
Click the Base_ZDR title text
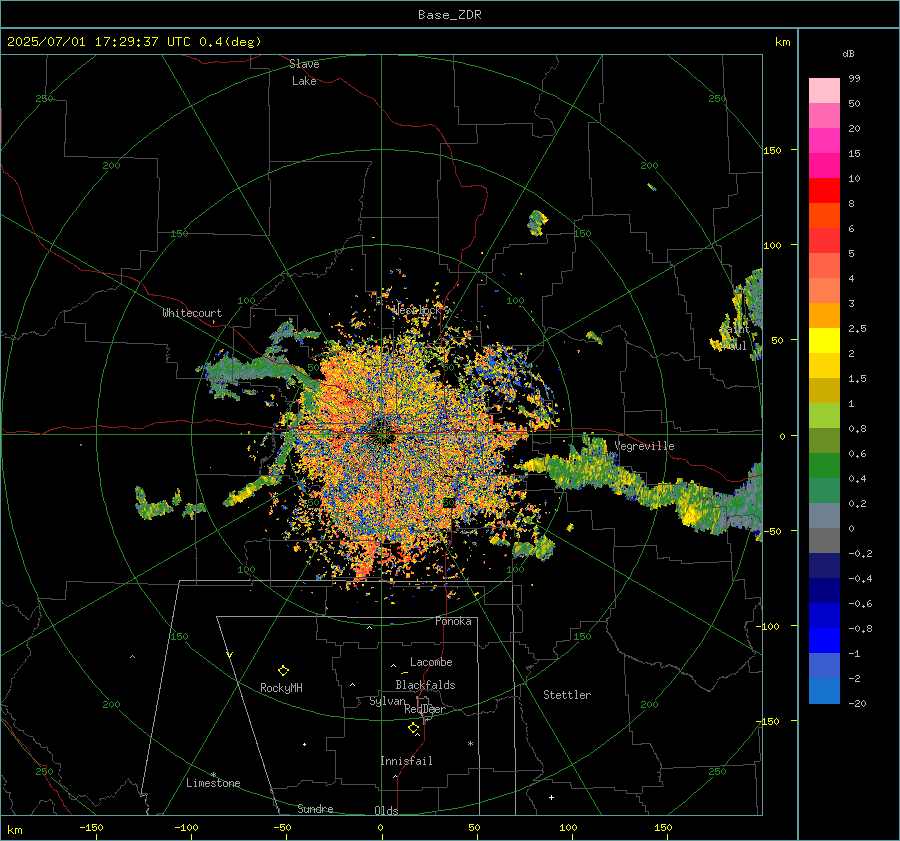(449, 15)
